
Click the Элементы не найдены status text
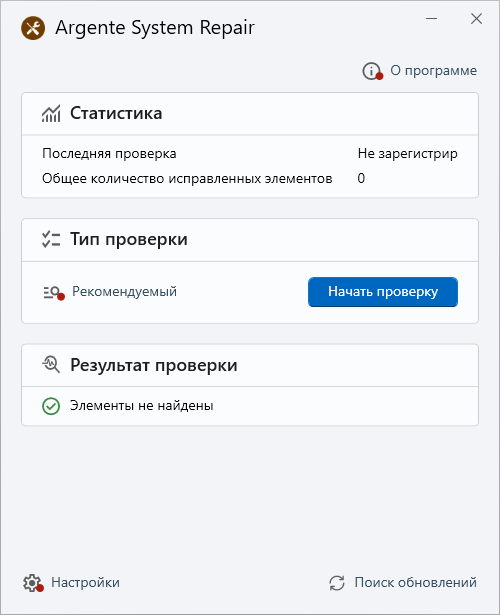coord(142,406)
